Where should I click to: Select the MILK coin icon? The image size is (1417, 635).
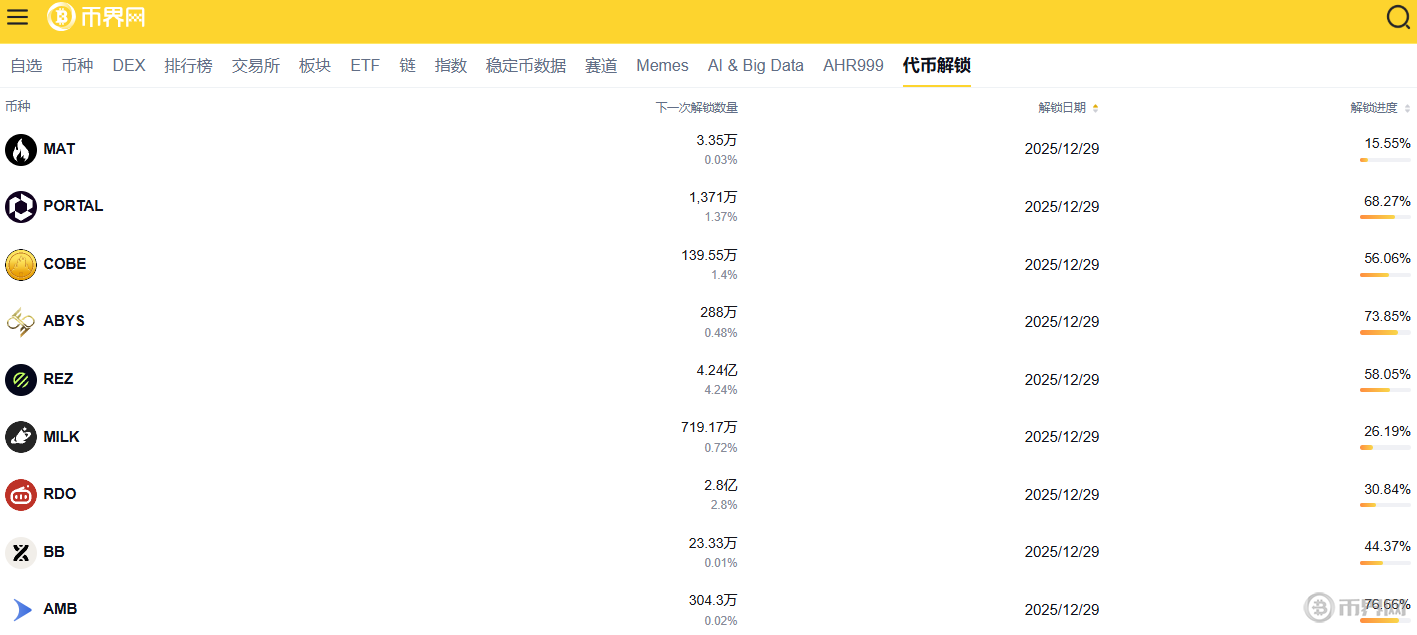tap(20, 436)
